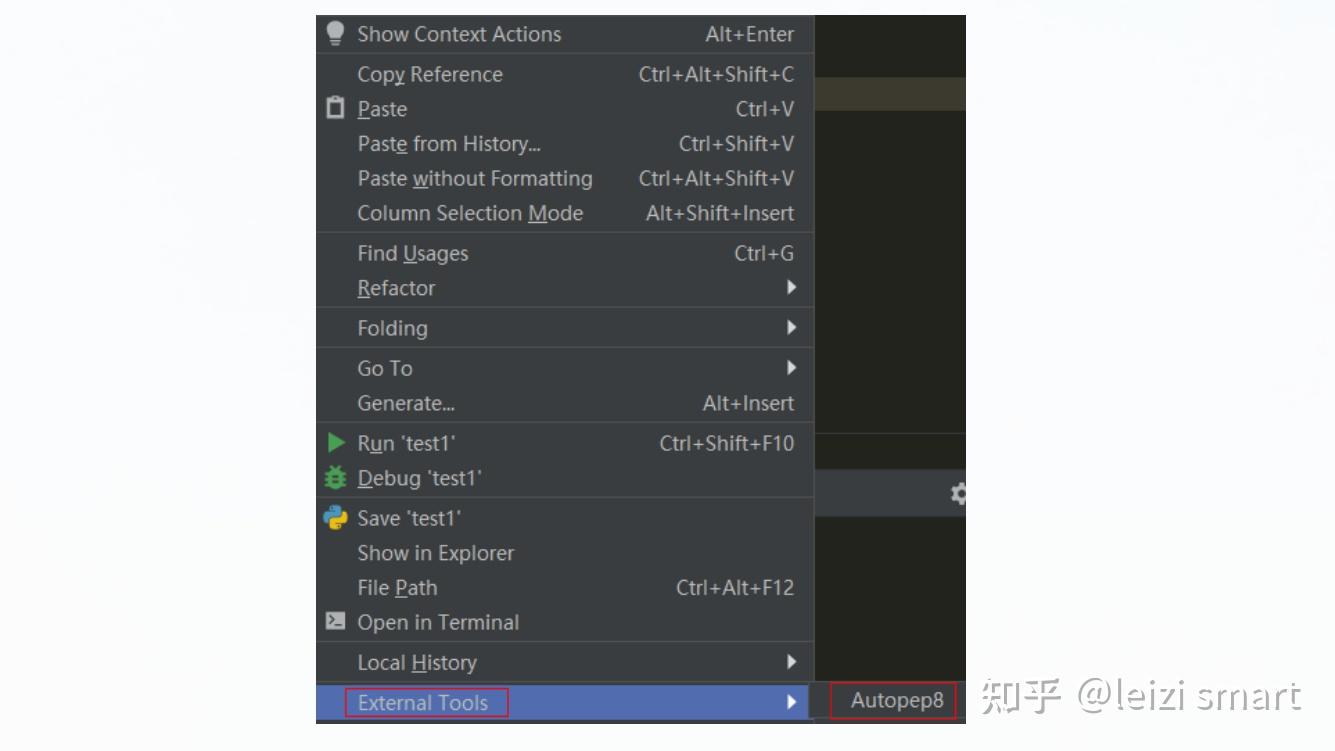Expand the Folding submenu arrow

click(x=791, y=328)
